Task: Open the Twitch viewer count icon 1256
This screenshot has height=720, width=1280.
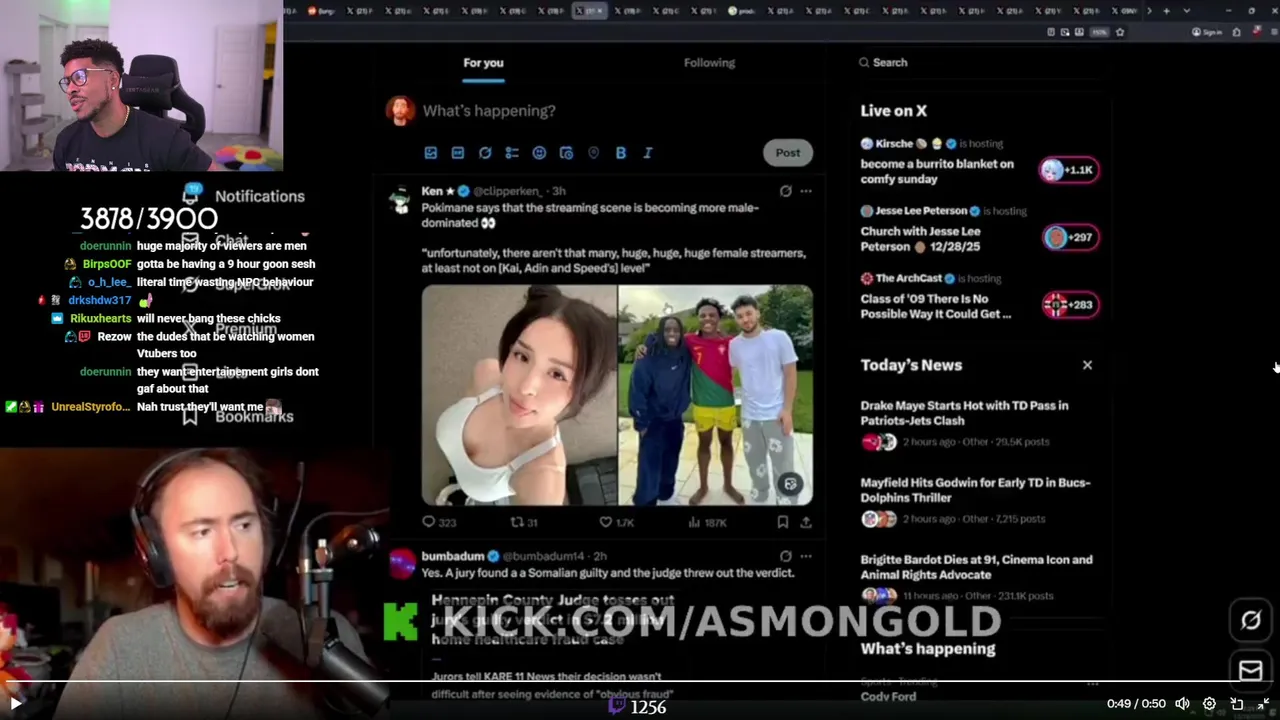Action: point(618,707)
